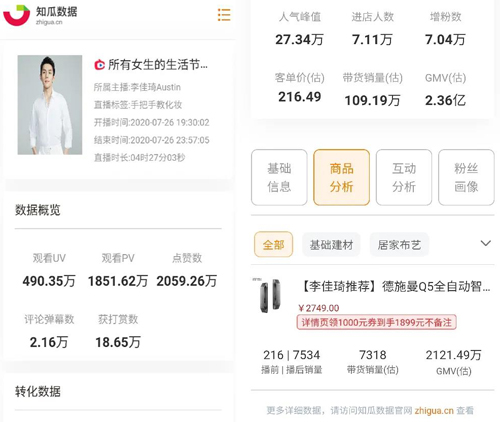Click the product price ¥2749.00
Viewport: 500px width, 422px height.
pyautogui.click(x=319, y=308)
